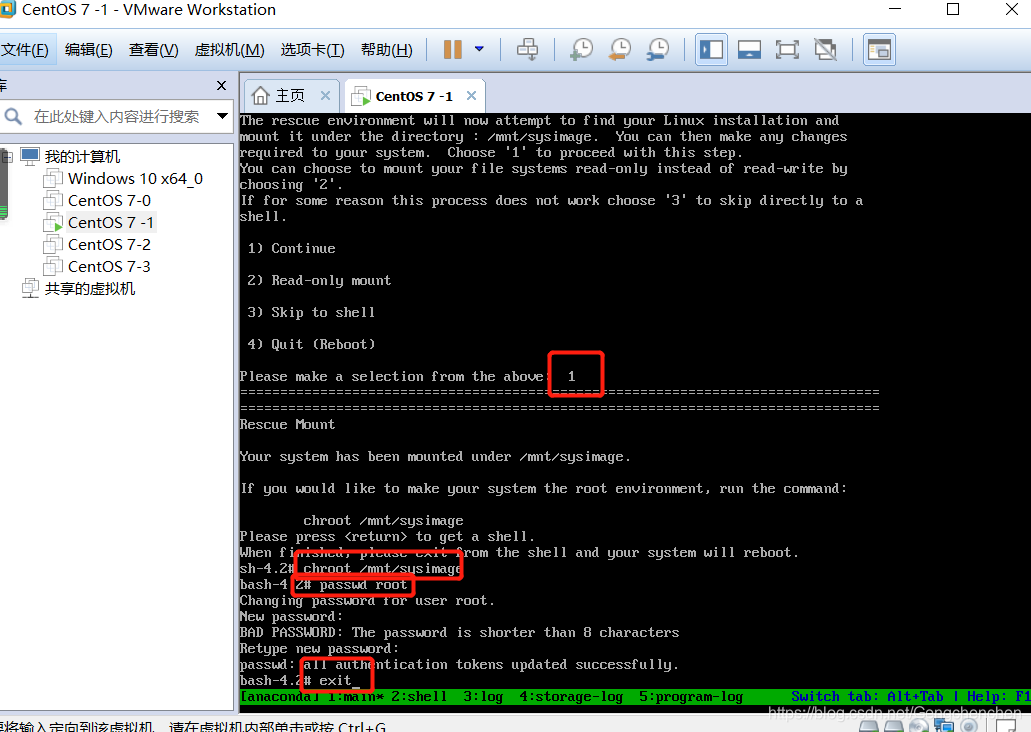The height and width of the screenshot is (732, 1031).
Task: Click Send Ctrl+Alt+Del toolbar icon
Action: (527, 49)
